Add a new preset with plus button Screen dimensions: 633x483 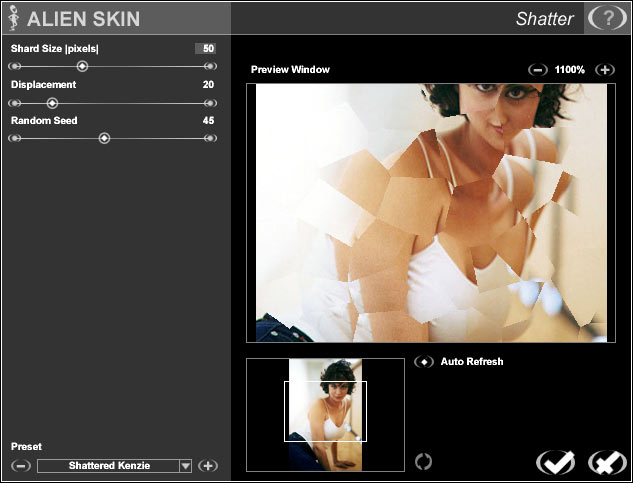point(208,466)
